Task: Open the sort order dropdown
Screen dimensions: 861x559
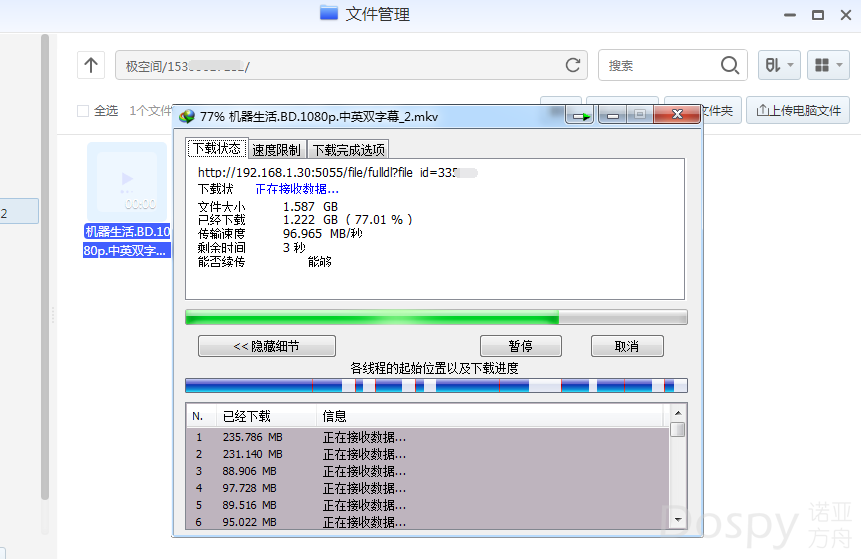Action: coord(779,66)
